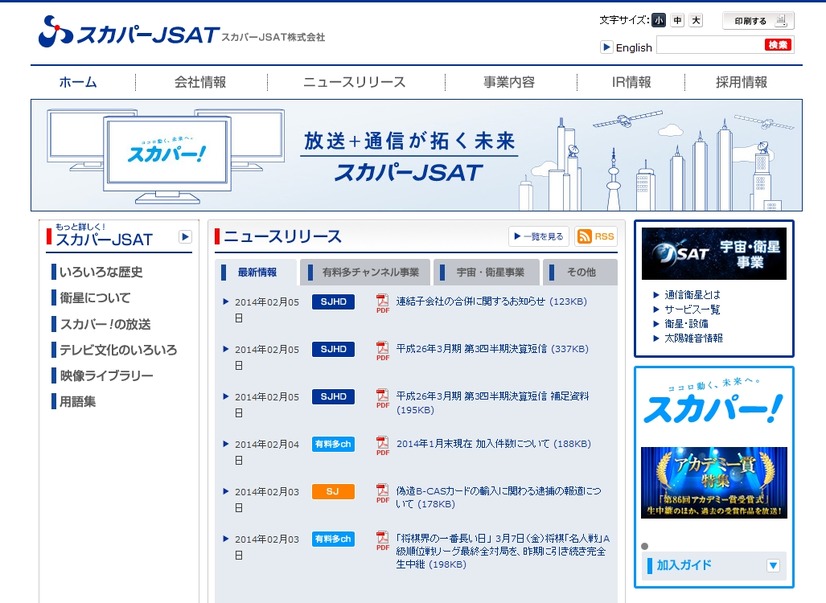Click PDF icon for 将棋界の一番長い日 release
The width and height of the screenshot is (826, 603).
[x=382, y=541]
